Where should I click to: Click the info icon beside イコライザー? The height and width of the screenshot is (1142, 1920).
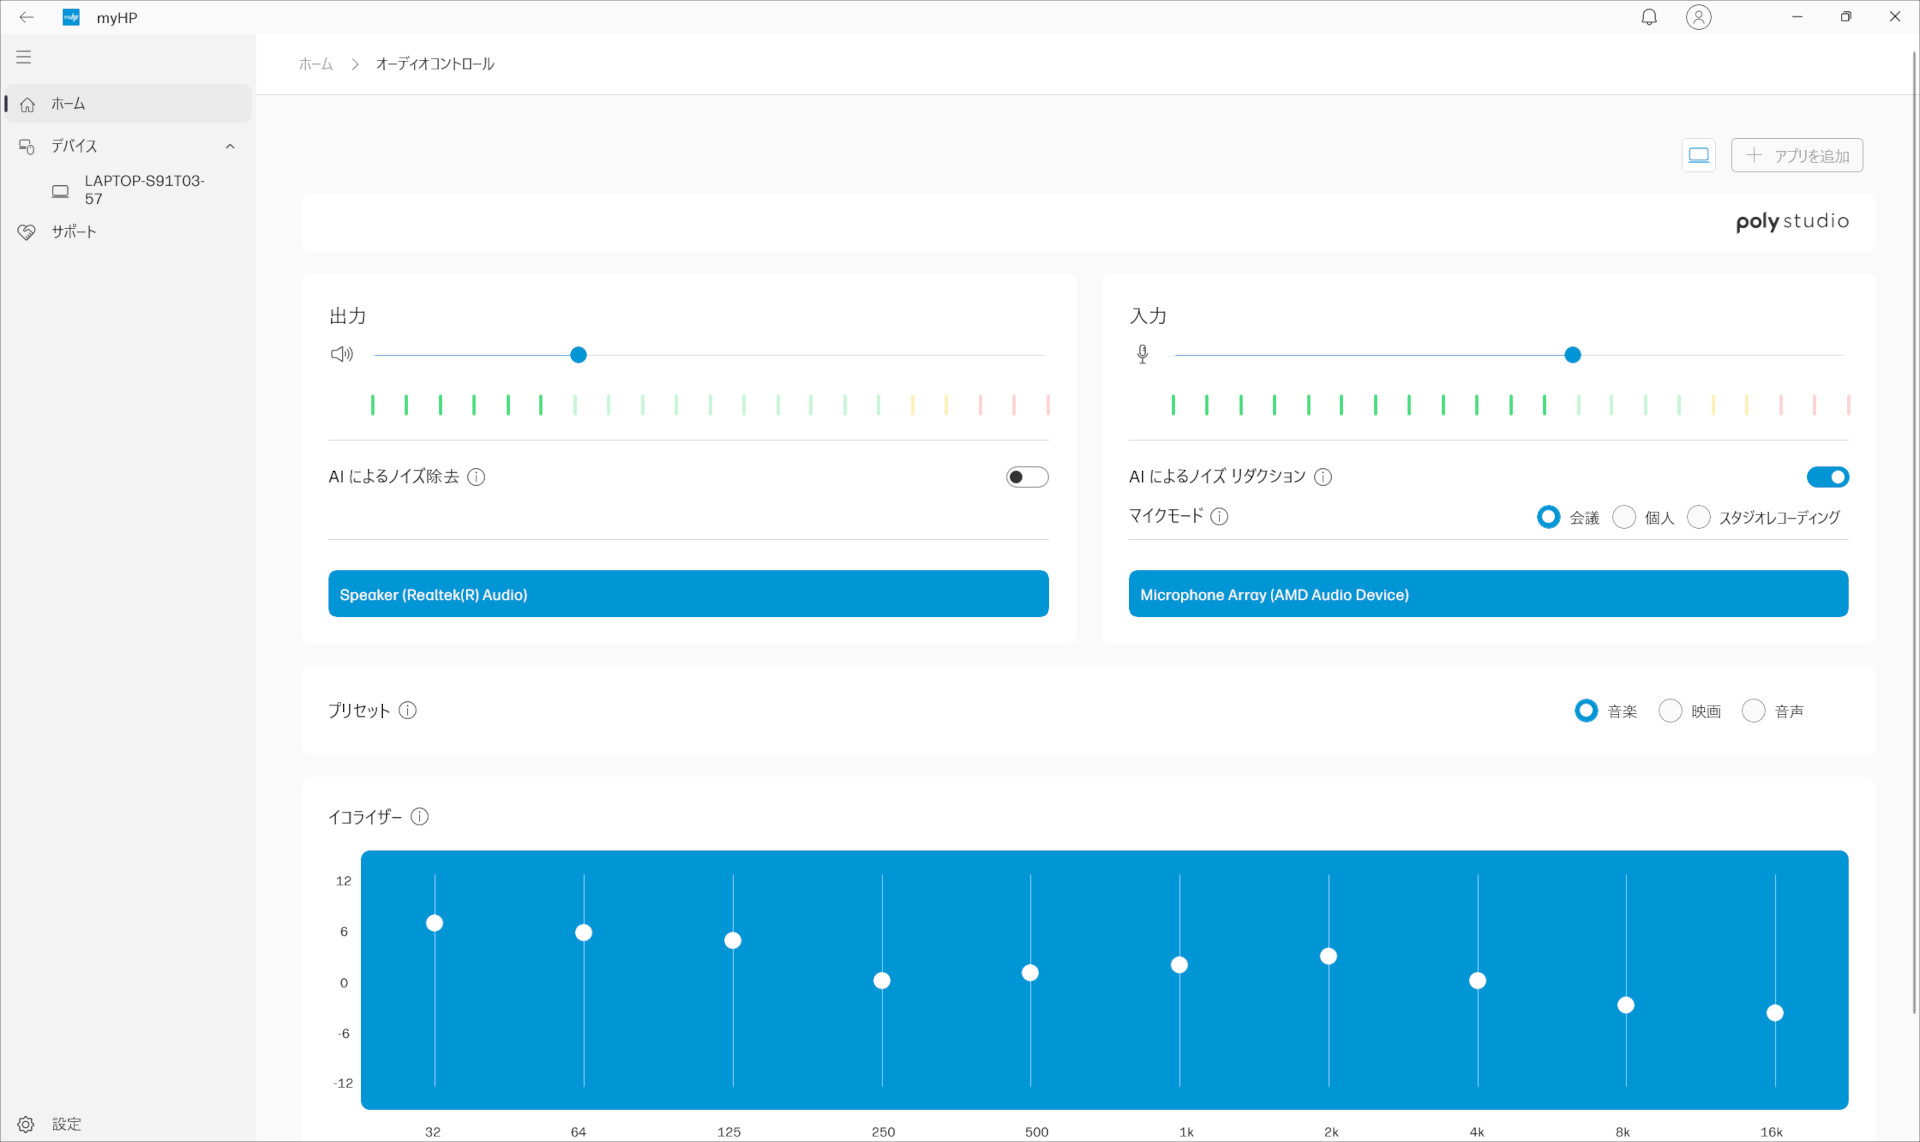420,817
